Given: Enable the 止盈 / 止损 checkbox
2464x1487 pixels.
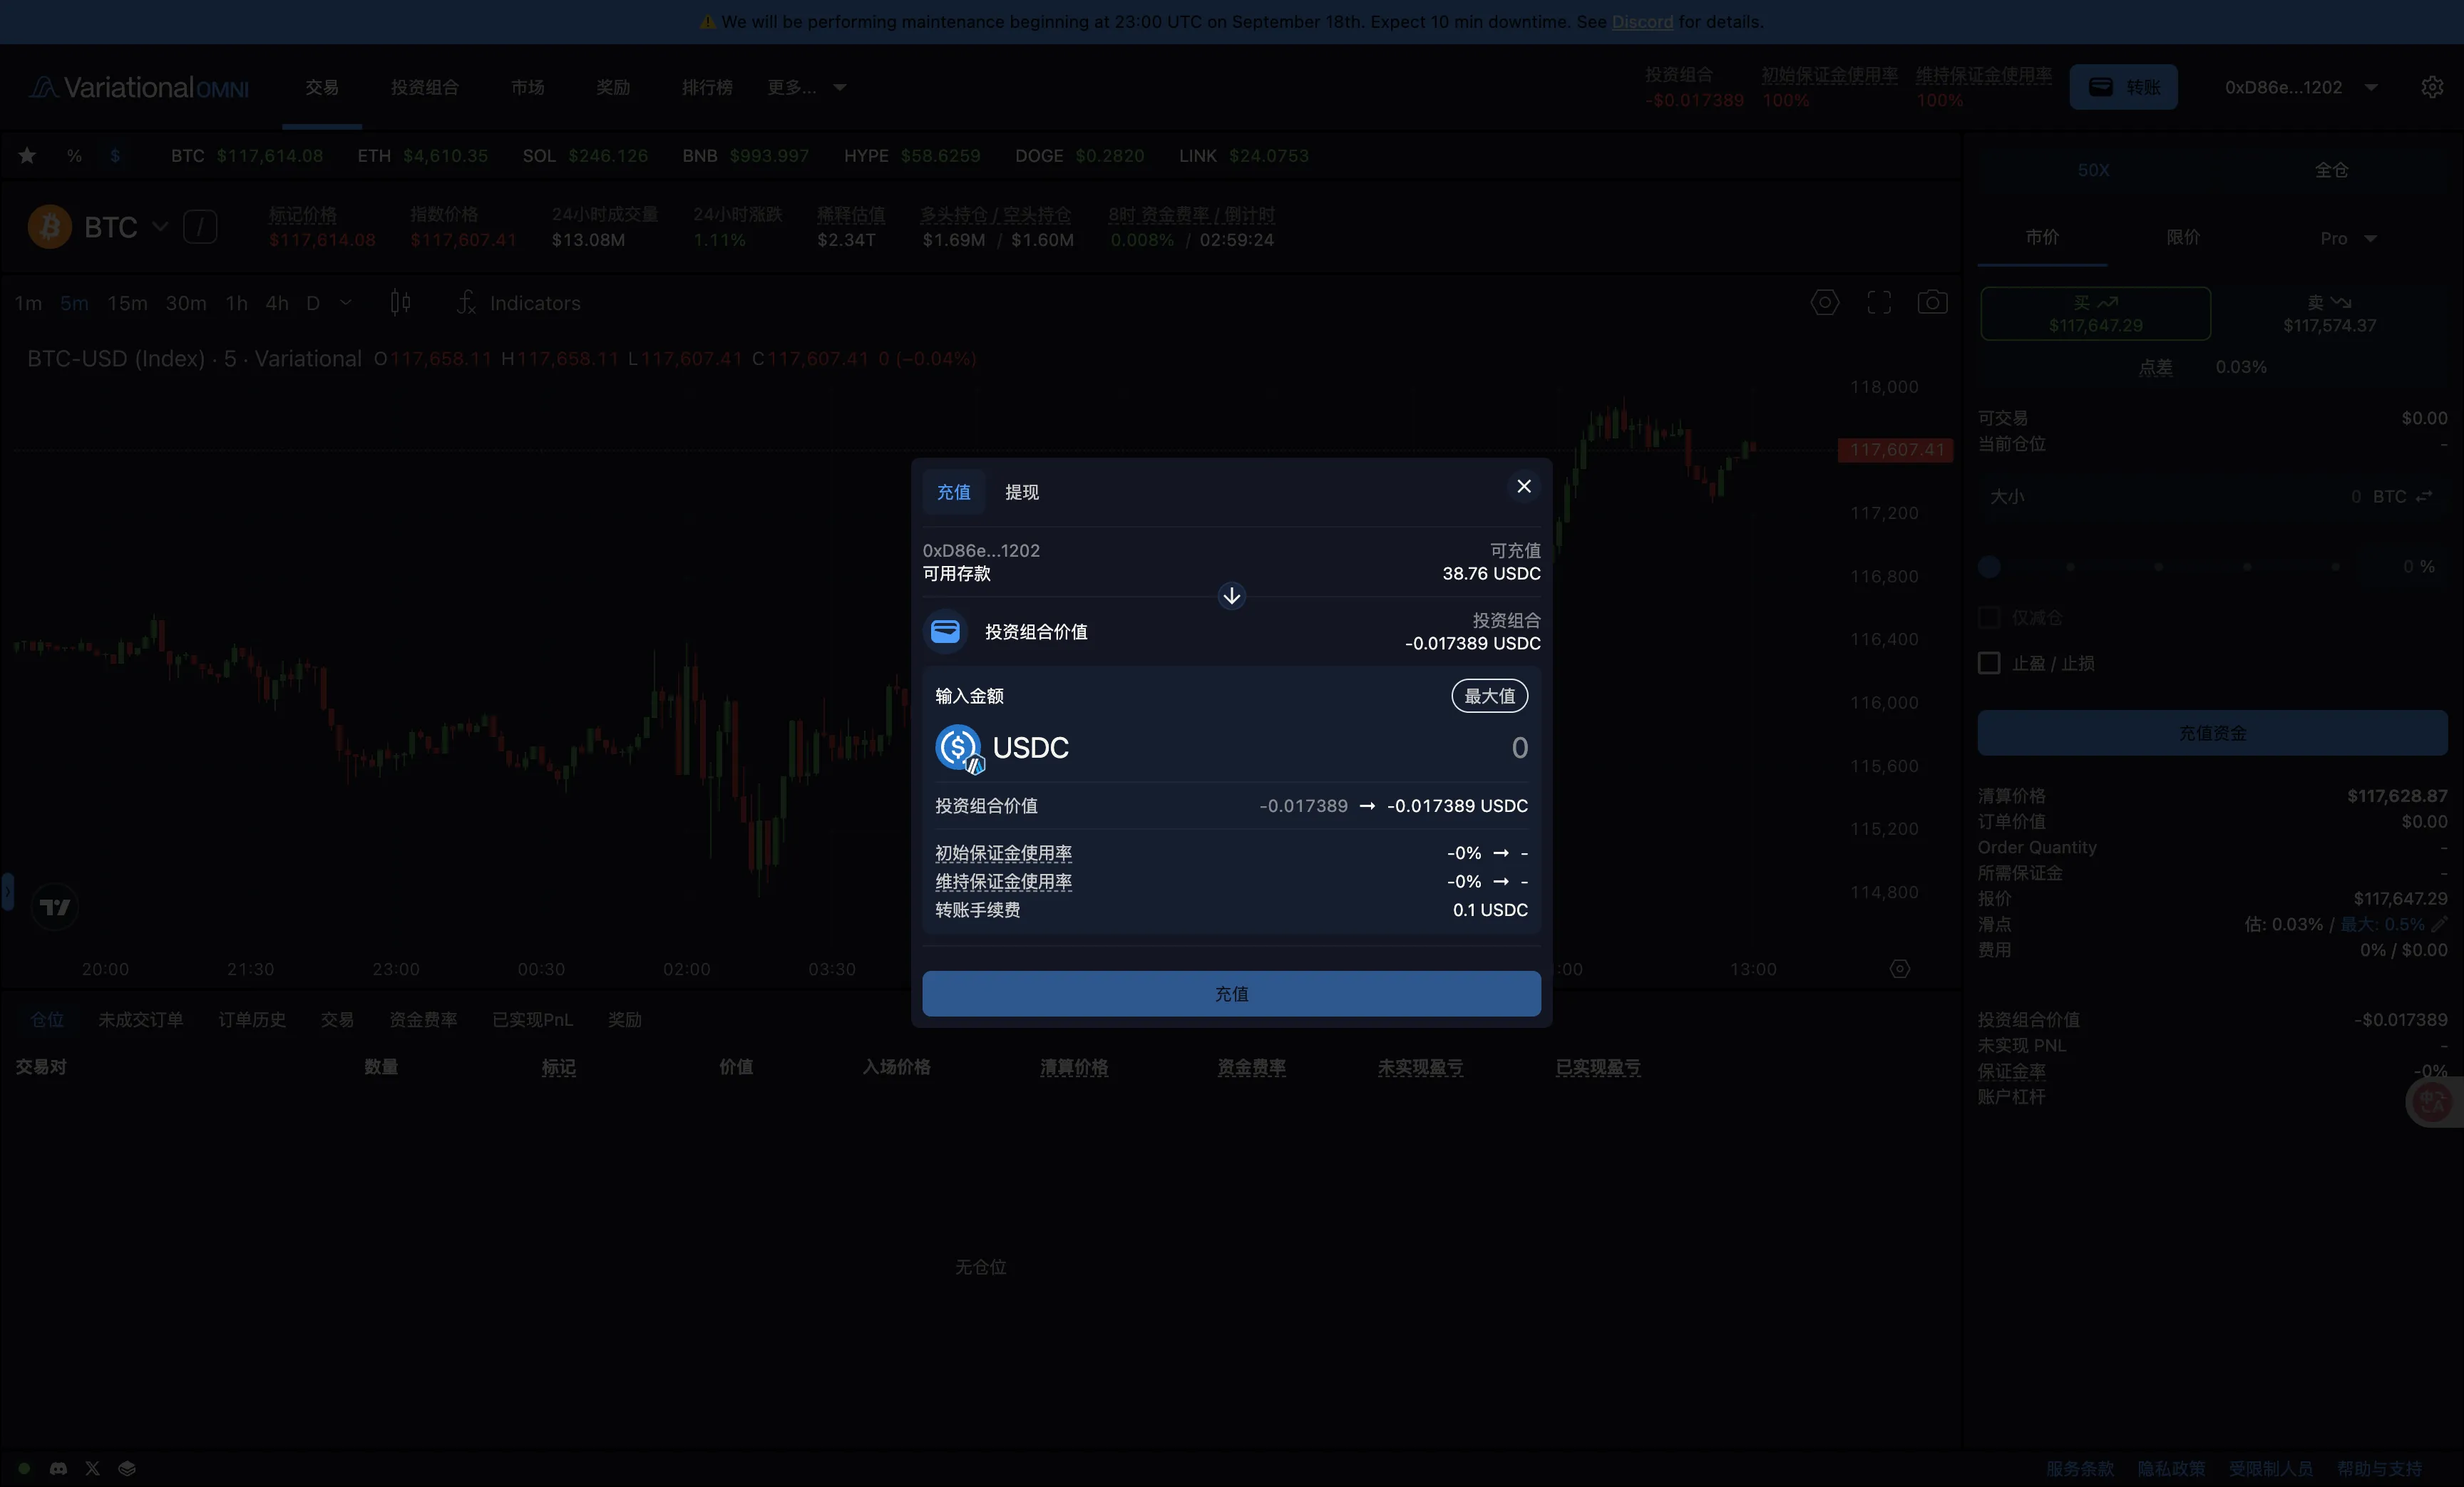Looking at the screenshot, I should pos(1989,663).
